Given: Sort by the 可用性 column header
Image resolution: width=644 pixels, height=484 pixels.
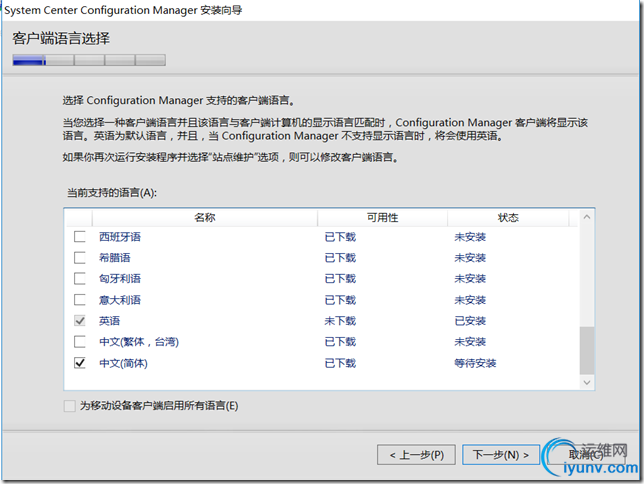Looking at the screenshot, I should click(382, 217).
